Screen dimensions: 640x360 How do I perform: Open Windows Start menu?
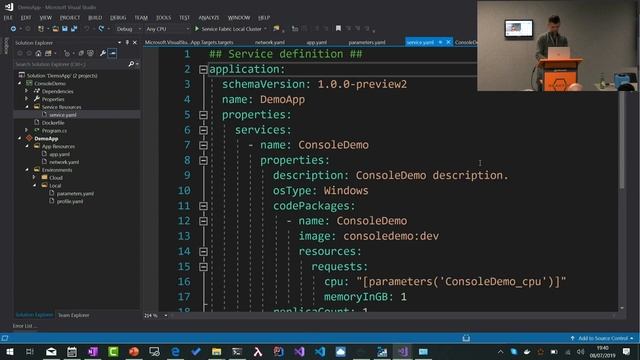[9, 351]
